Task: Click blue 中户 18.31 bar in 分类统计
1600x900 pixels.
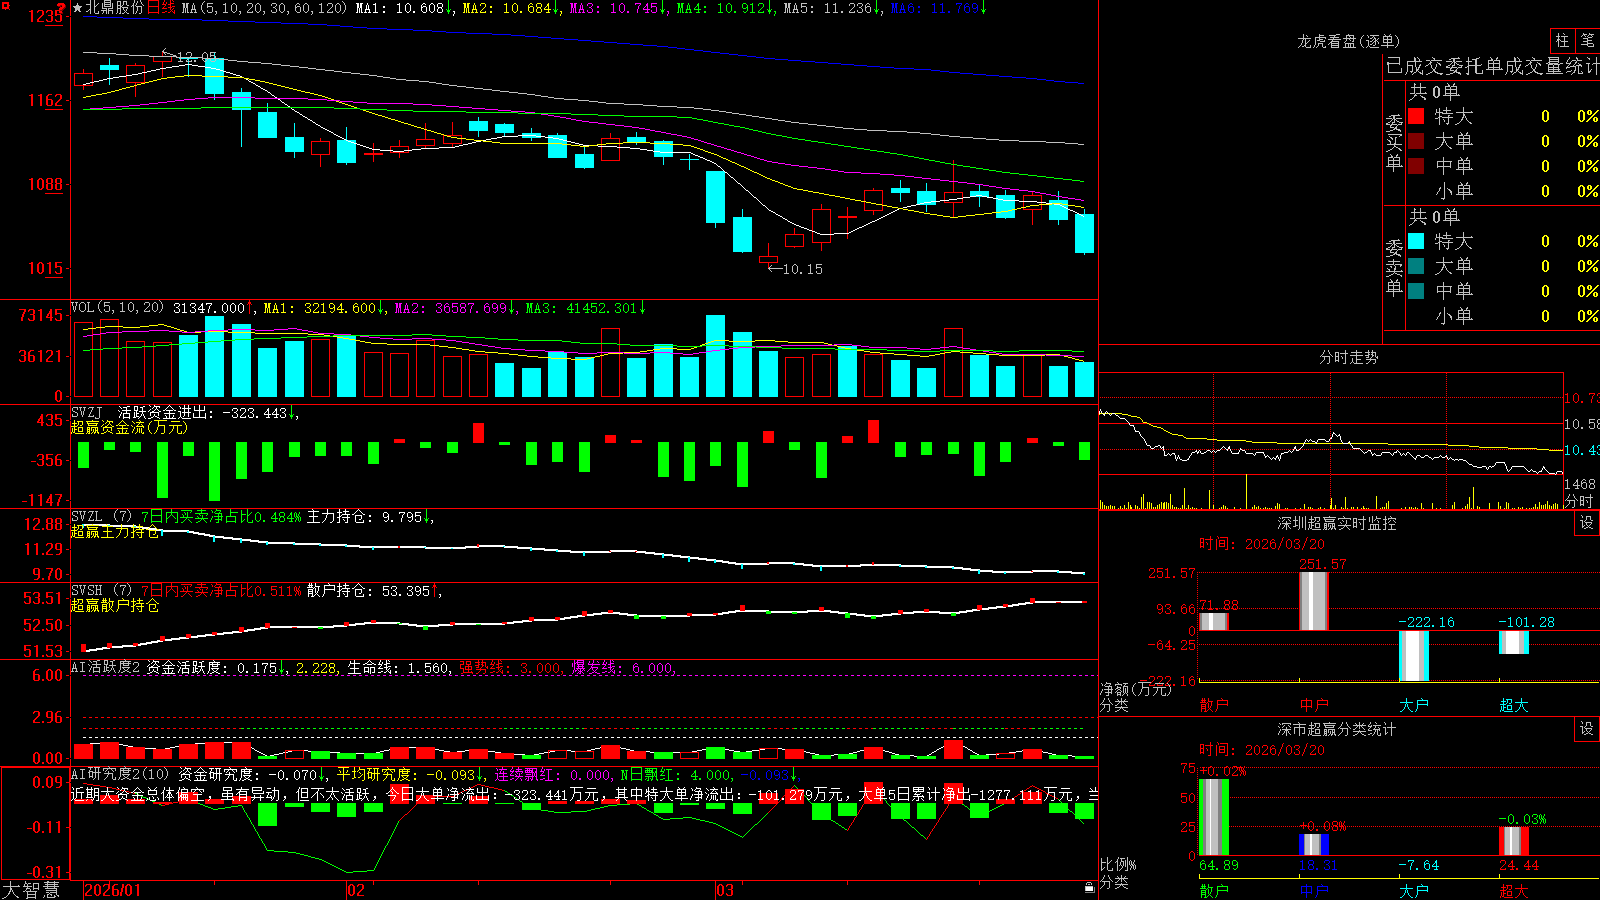Action: coord(1314,844)
